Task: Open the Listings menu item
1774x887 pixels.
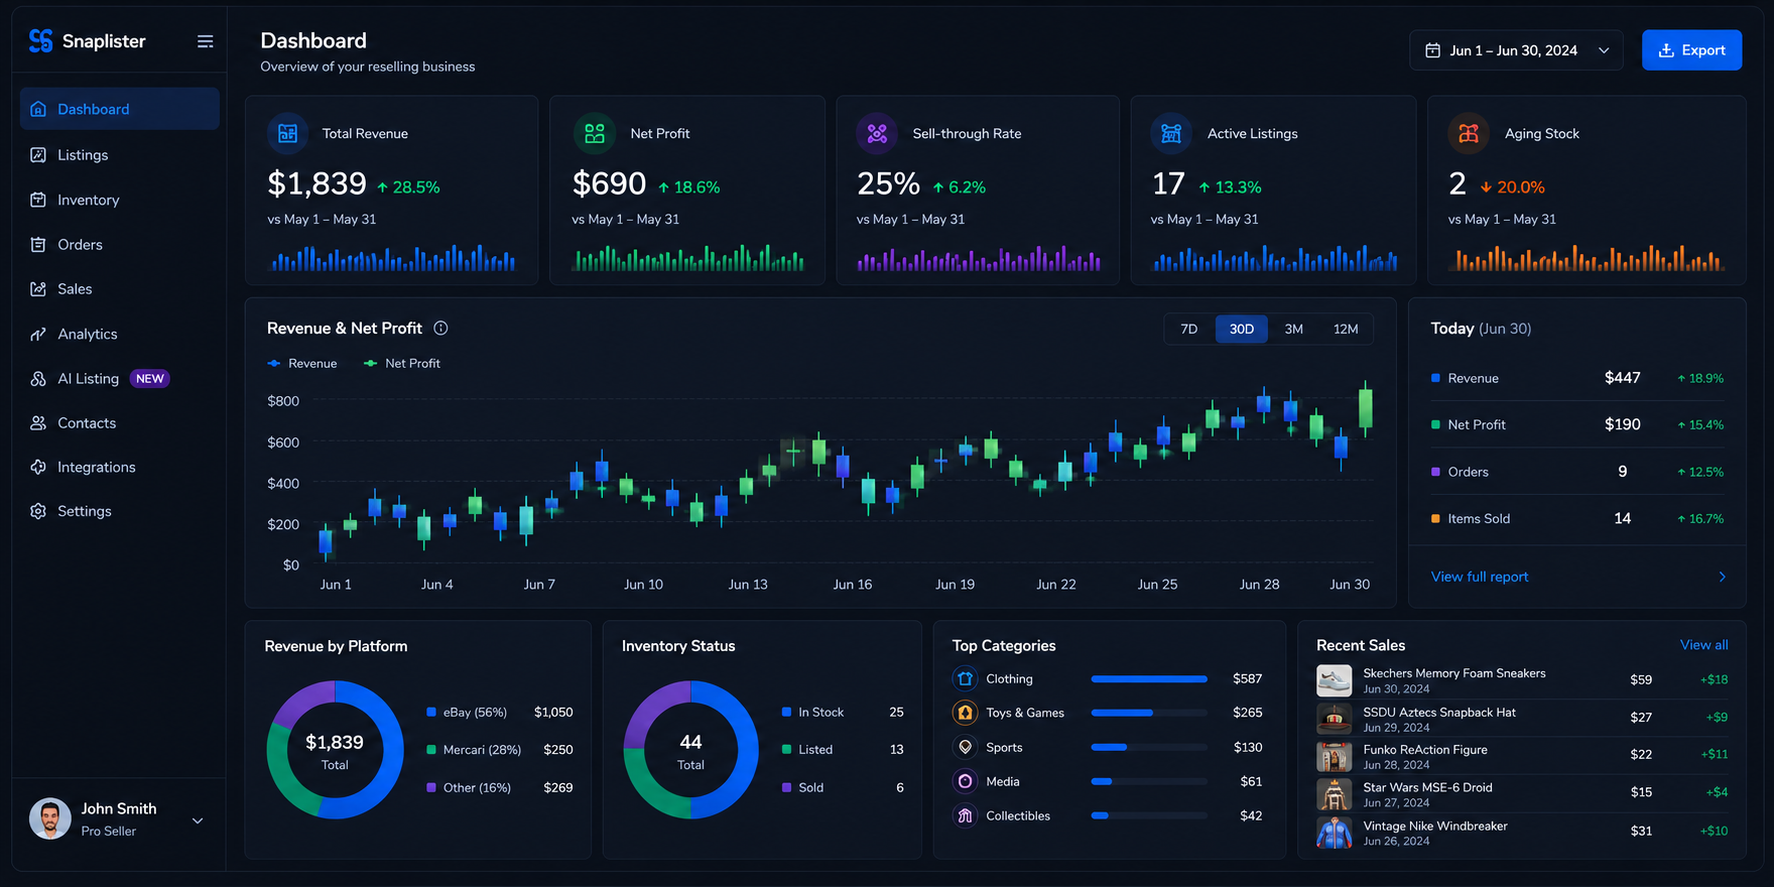Action: 119,155
